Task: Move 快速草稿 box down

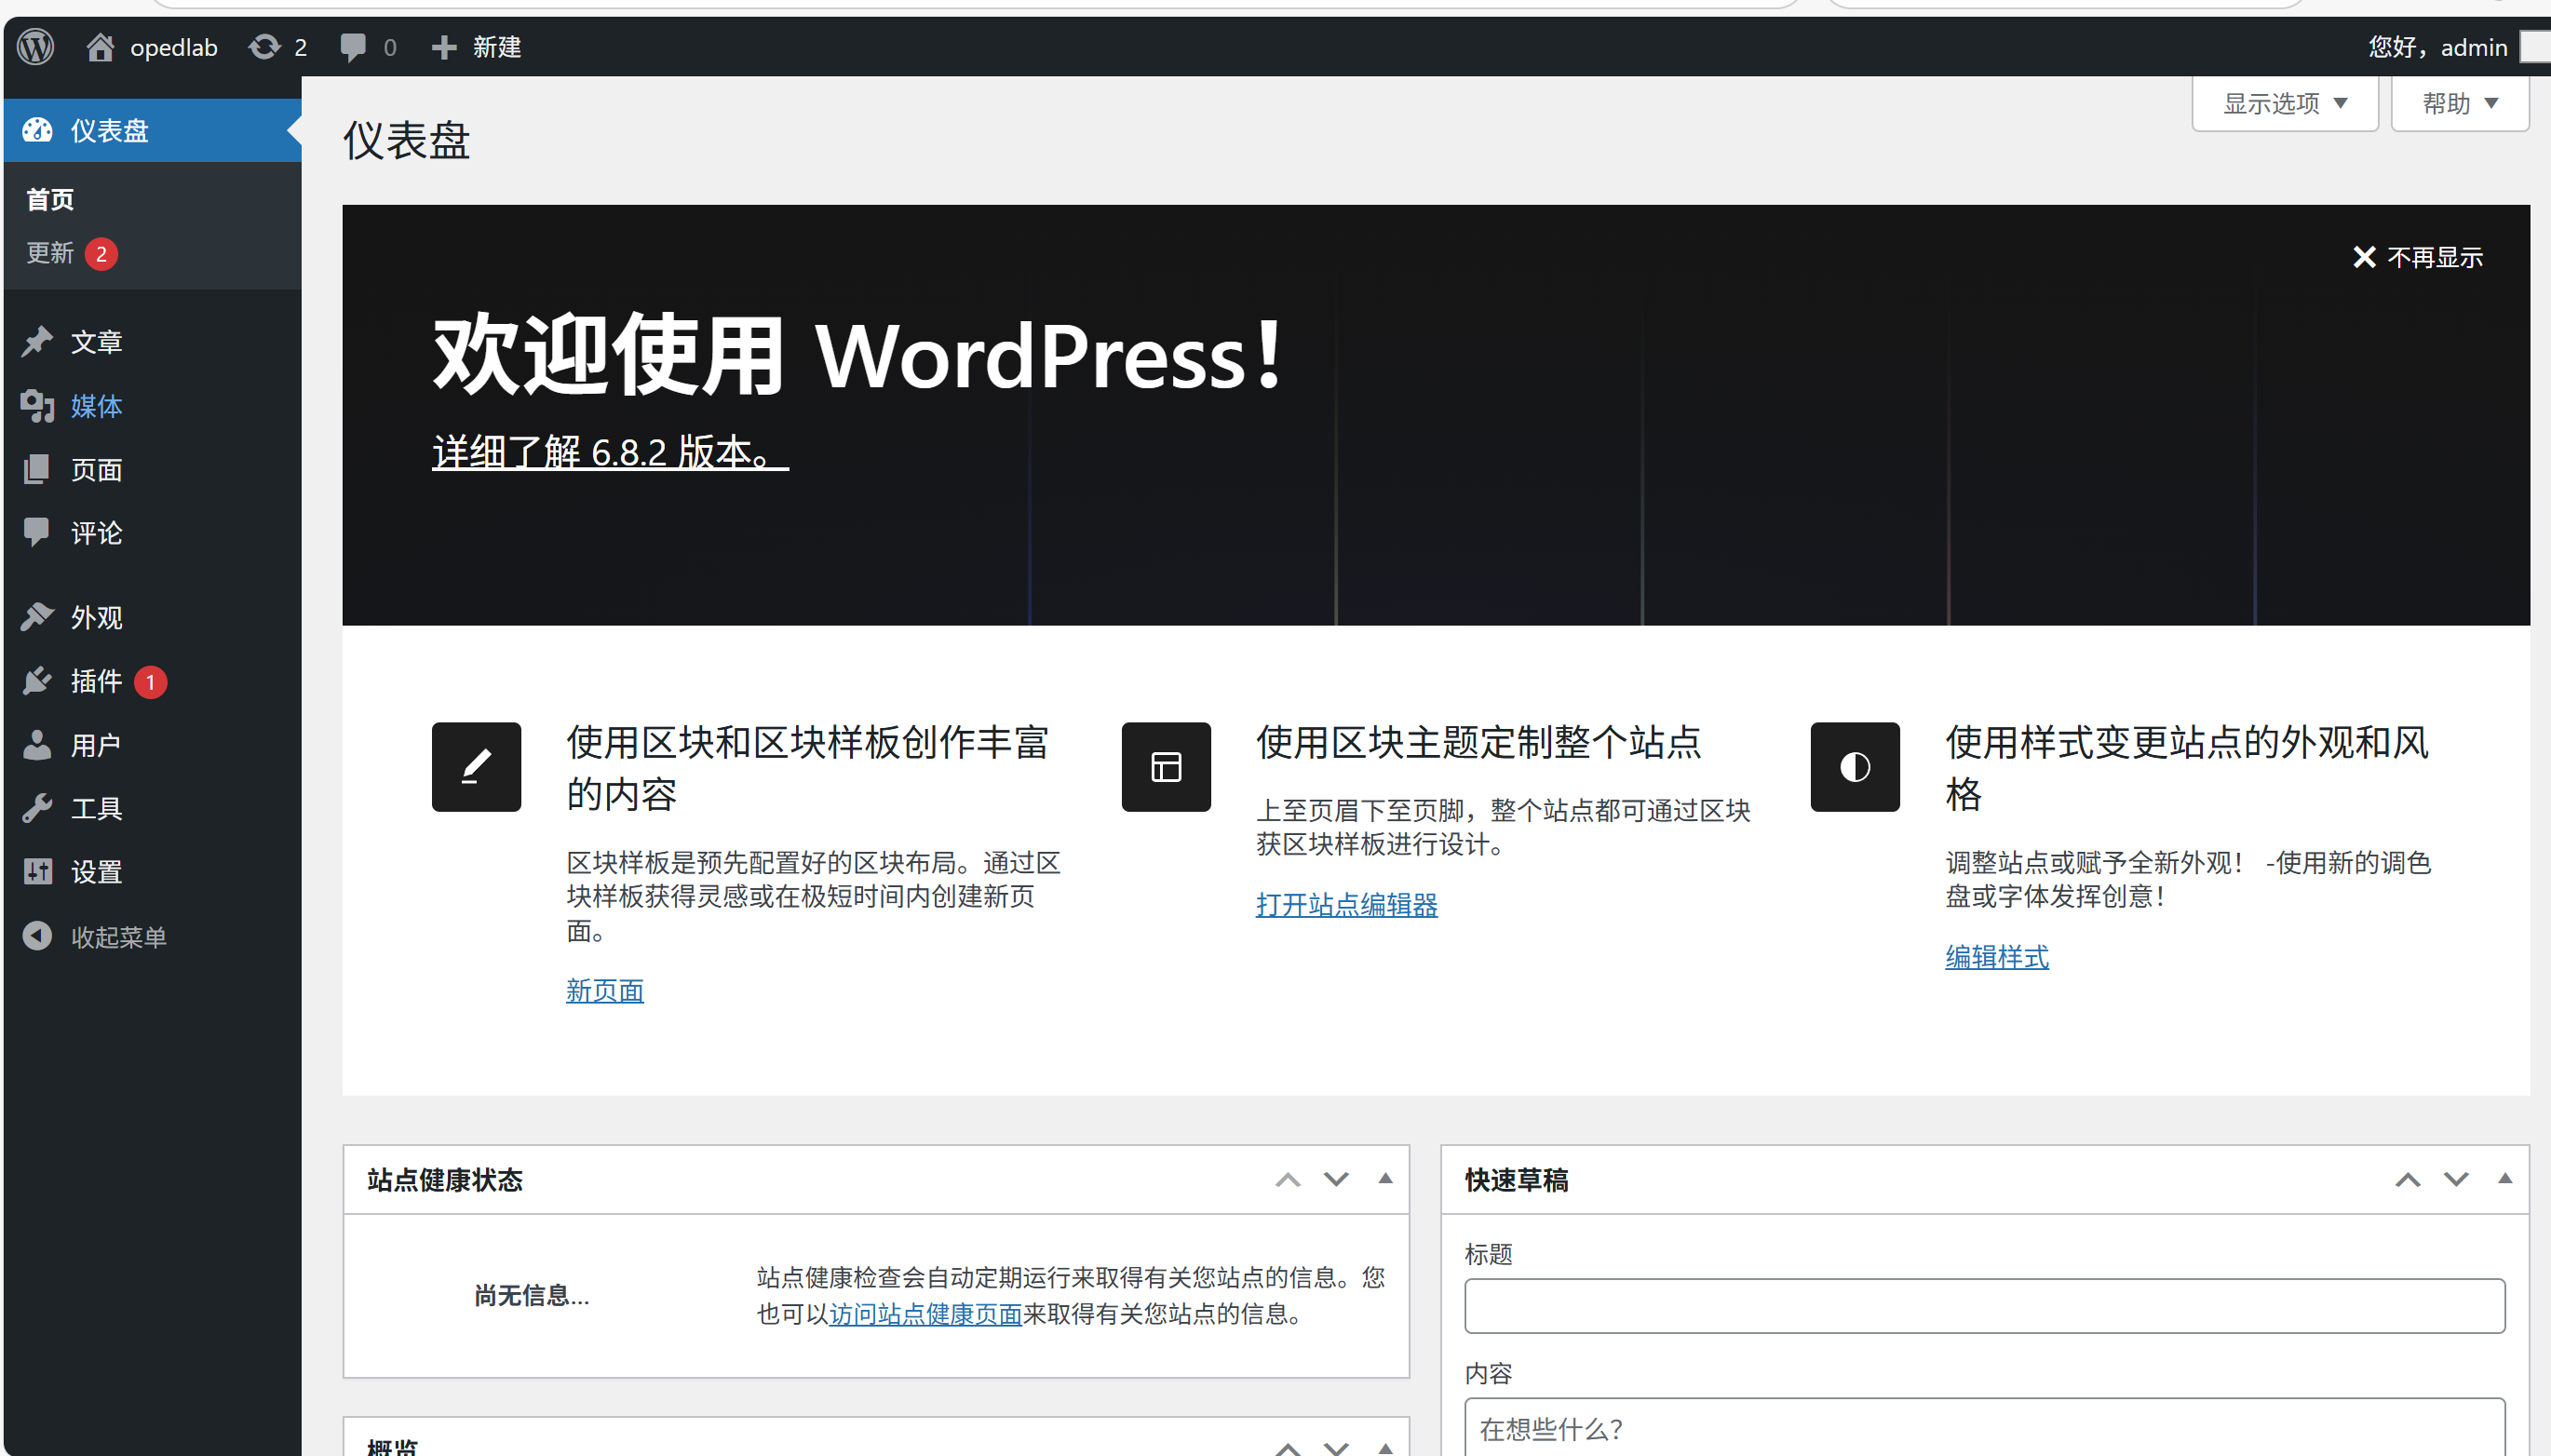Action: (x=2456, y=1180)
